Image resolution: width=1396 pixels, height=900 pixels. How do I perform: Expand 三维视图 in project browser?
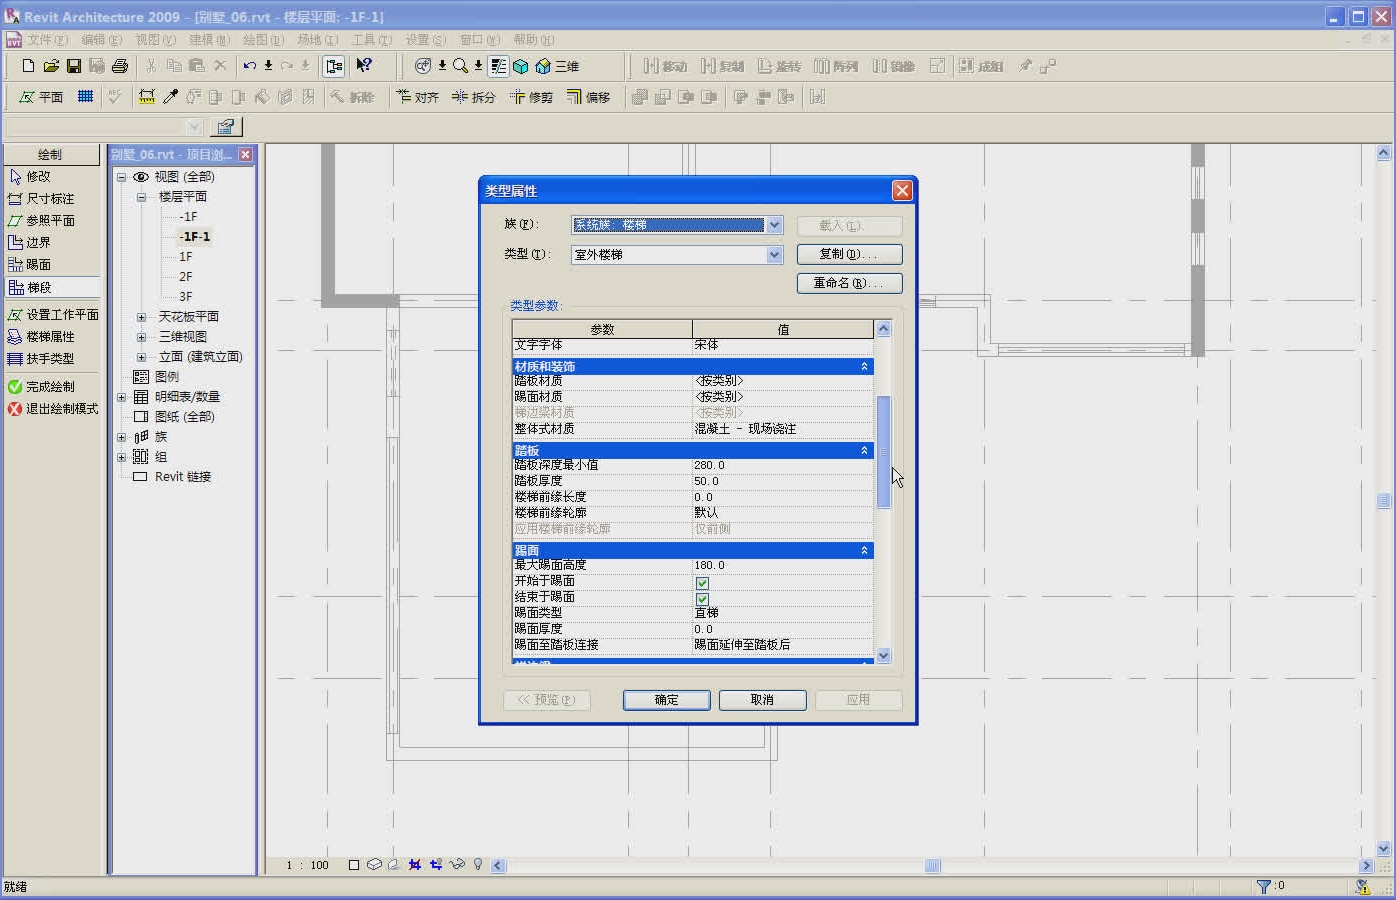[141, 337]
